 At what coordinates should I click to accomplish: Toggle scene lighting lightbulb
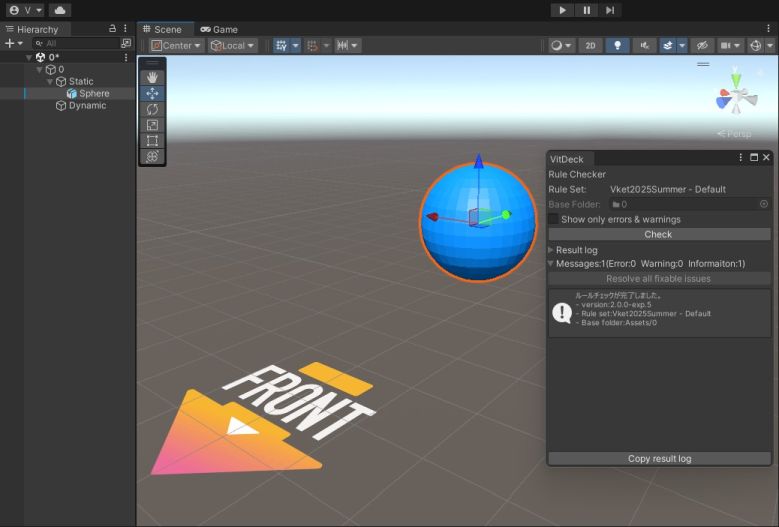pyautogui.click(x=617, y=46)
